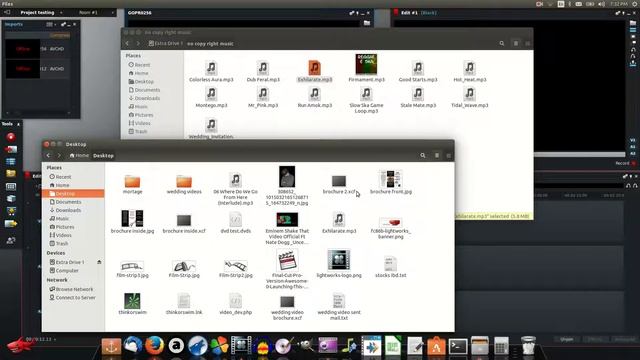Open the options menu in Desktop window toolbar
The image size is (640, 360).
[x=449, y=156]
